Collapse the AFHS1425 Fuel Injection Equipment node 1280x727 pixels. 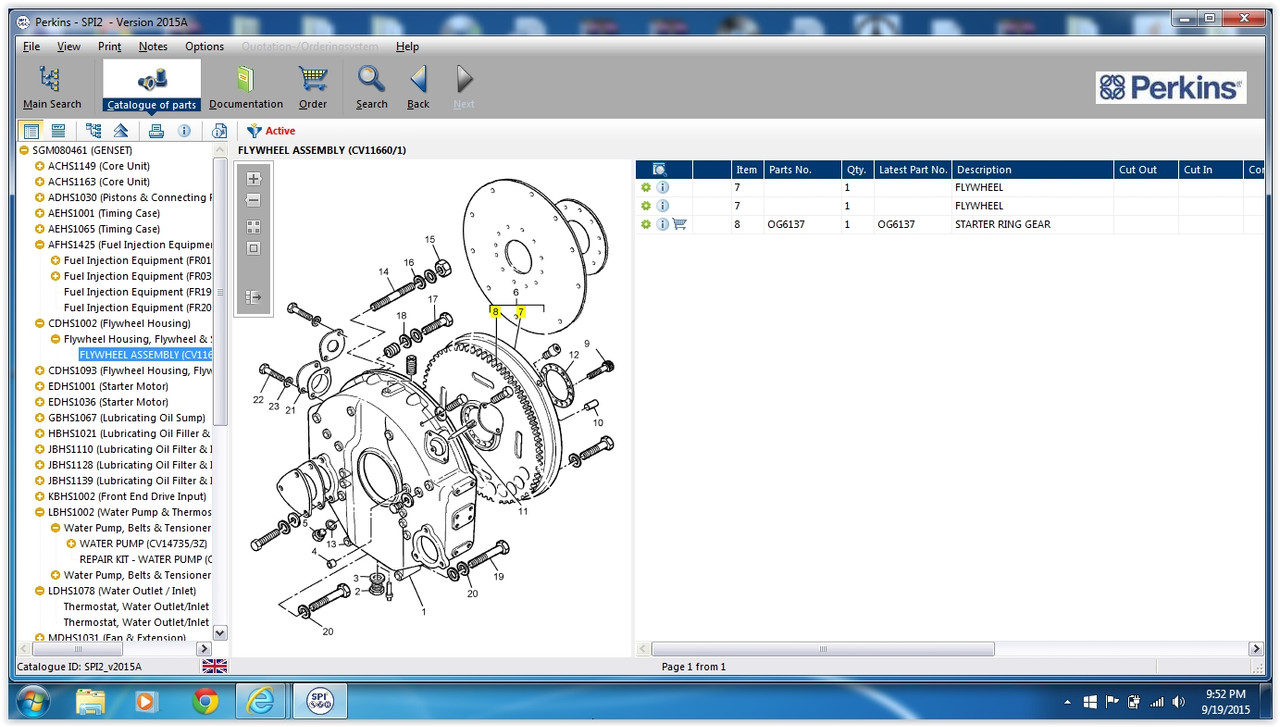40,245
